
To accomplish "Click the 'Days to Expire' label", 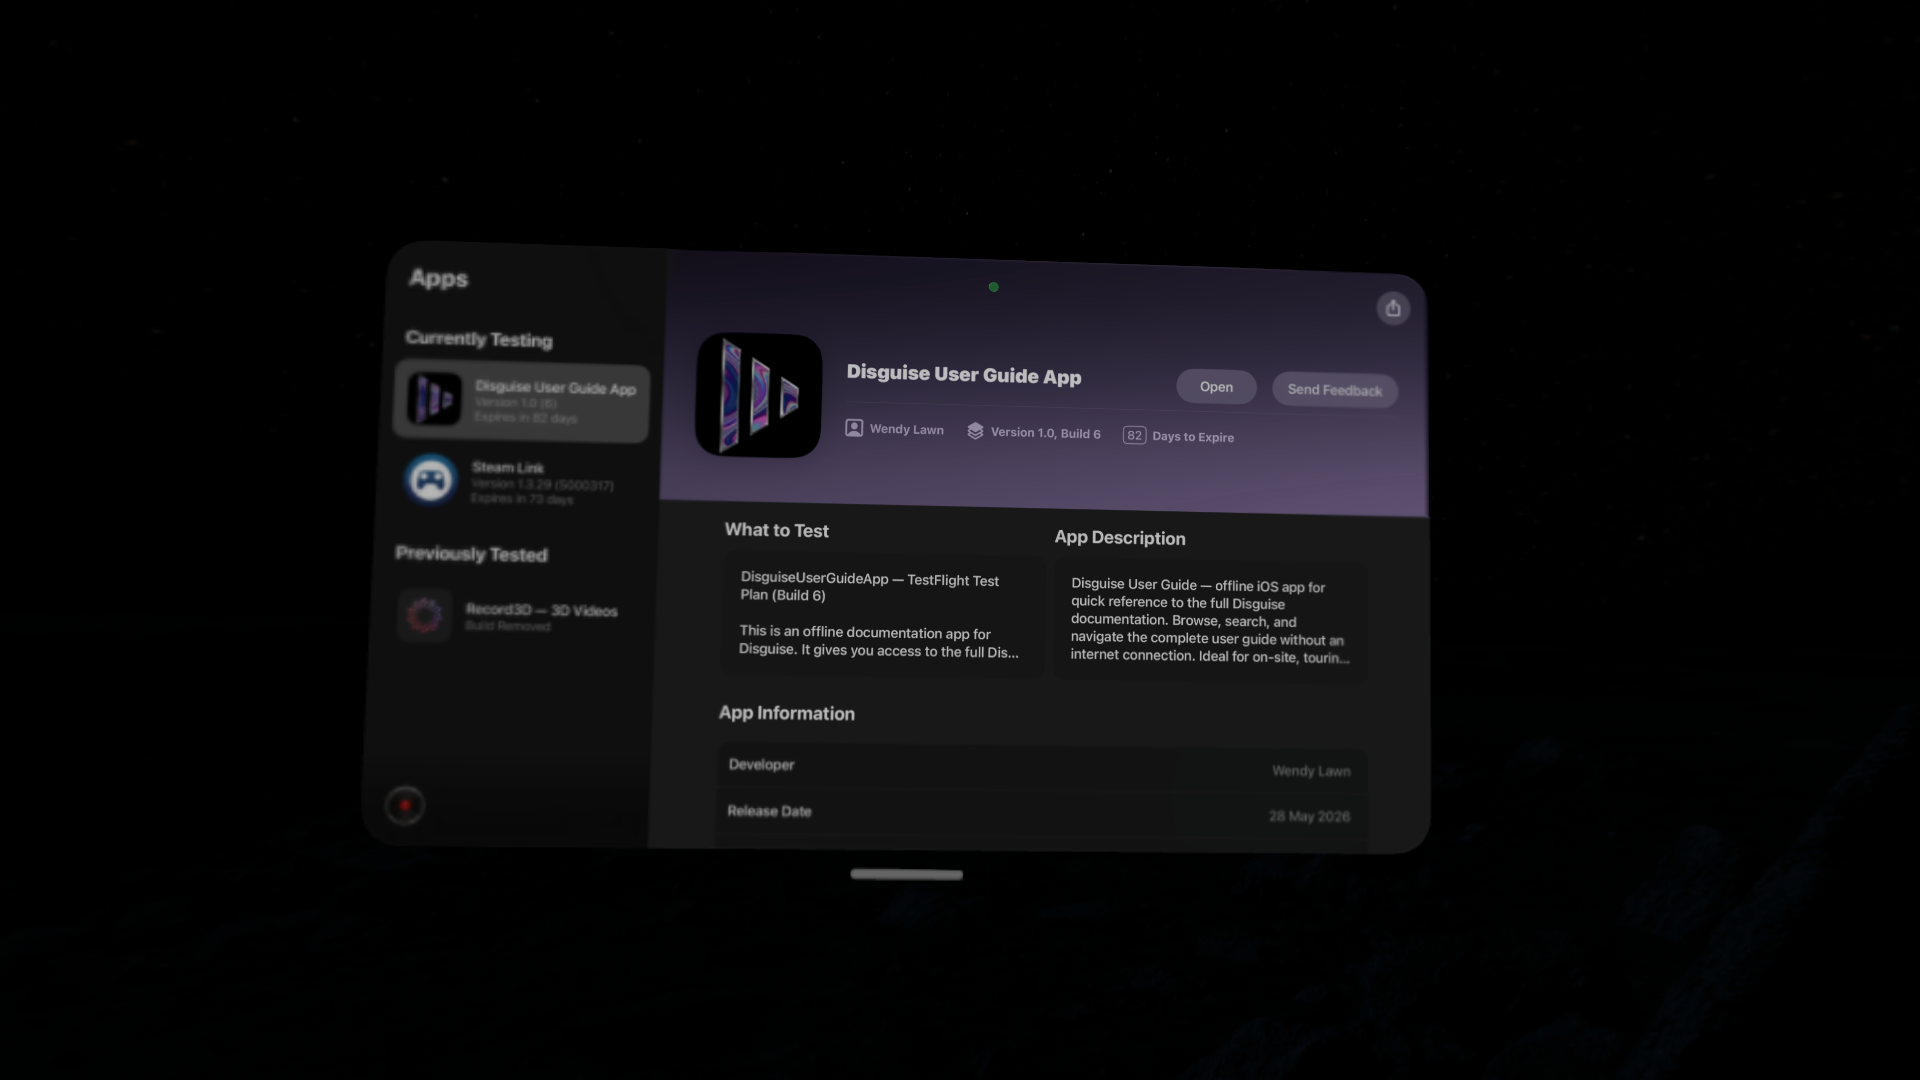I will tap(1193, 437).
